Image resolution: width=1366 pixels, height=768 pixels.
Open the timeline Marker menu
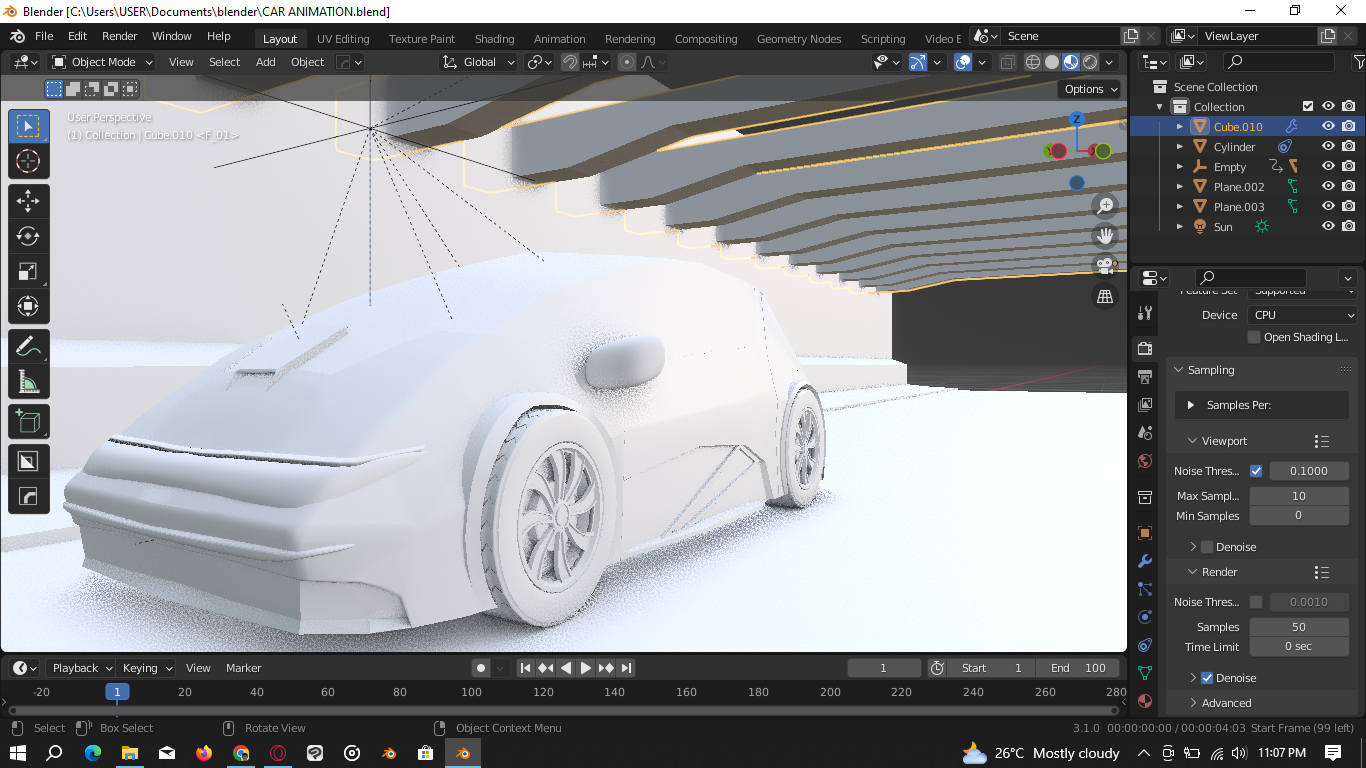[x=243, y=668]
